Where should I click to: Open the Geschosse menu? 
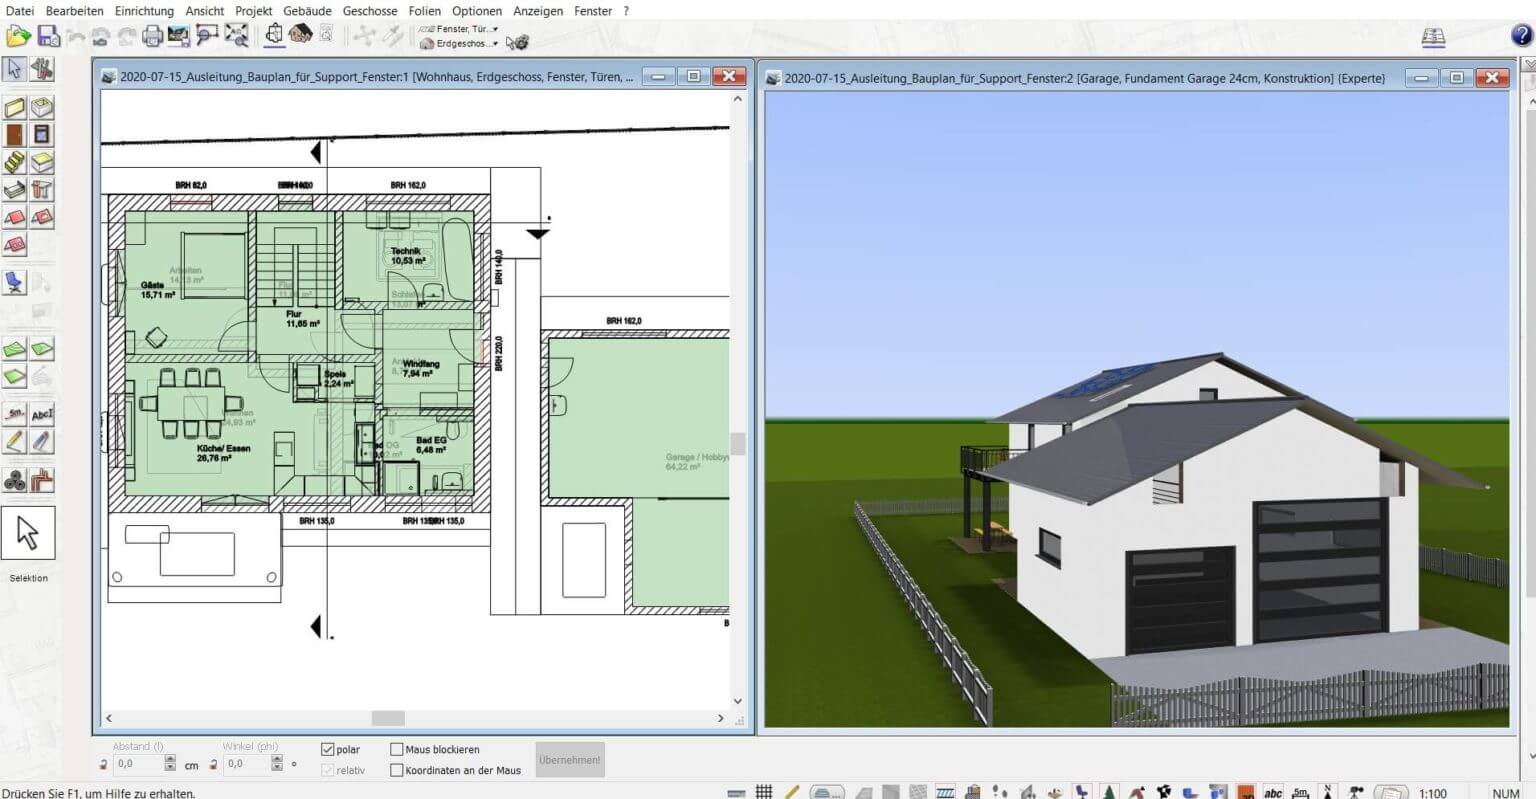coord(370,11)
